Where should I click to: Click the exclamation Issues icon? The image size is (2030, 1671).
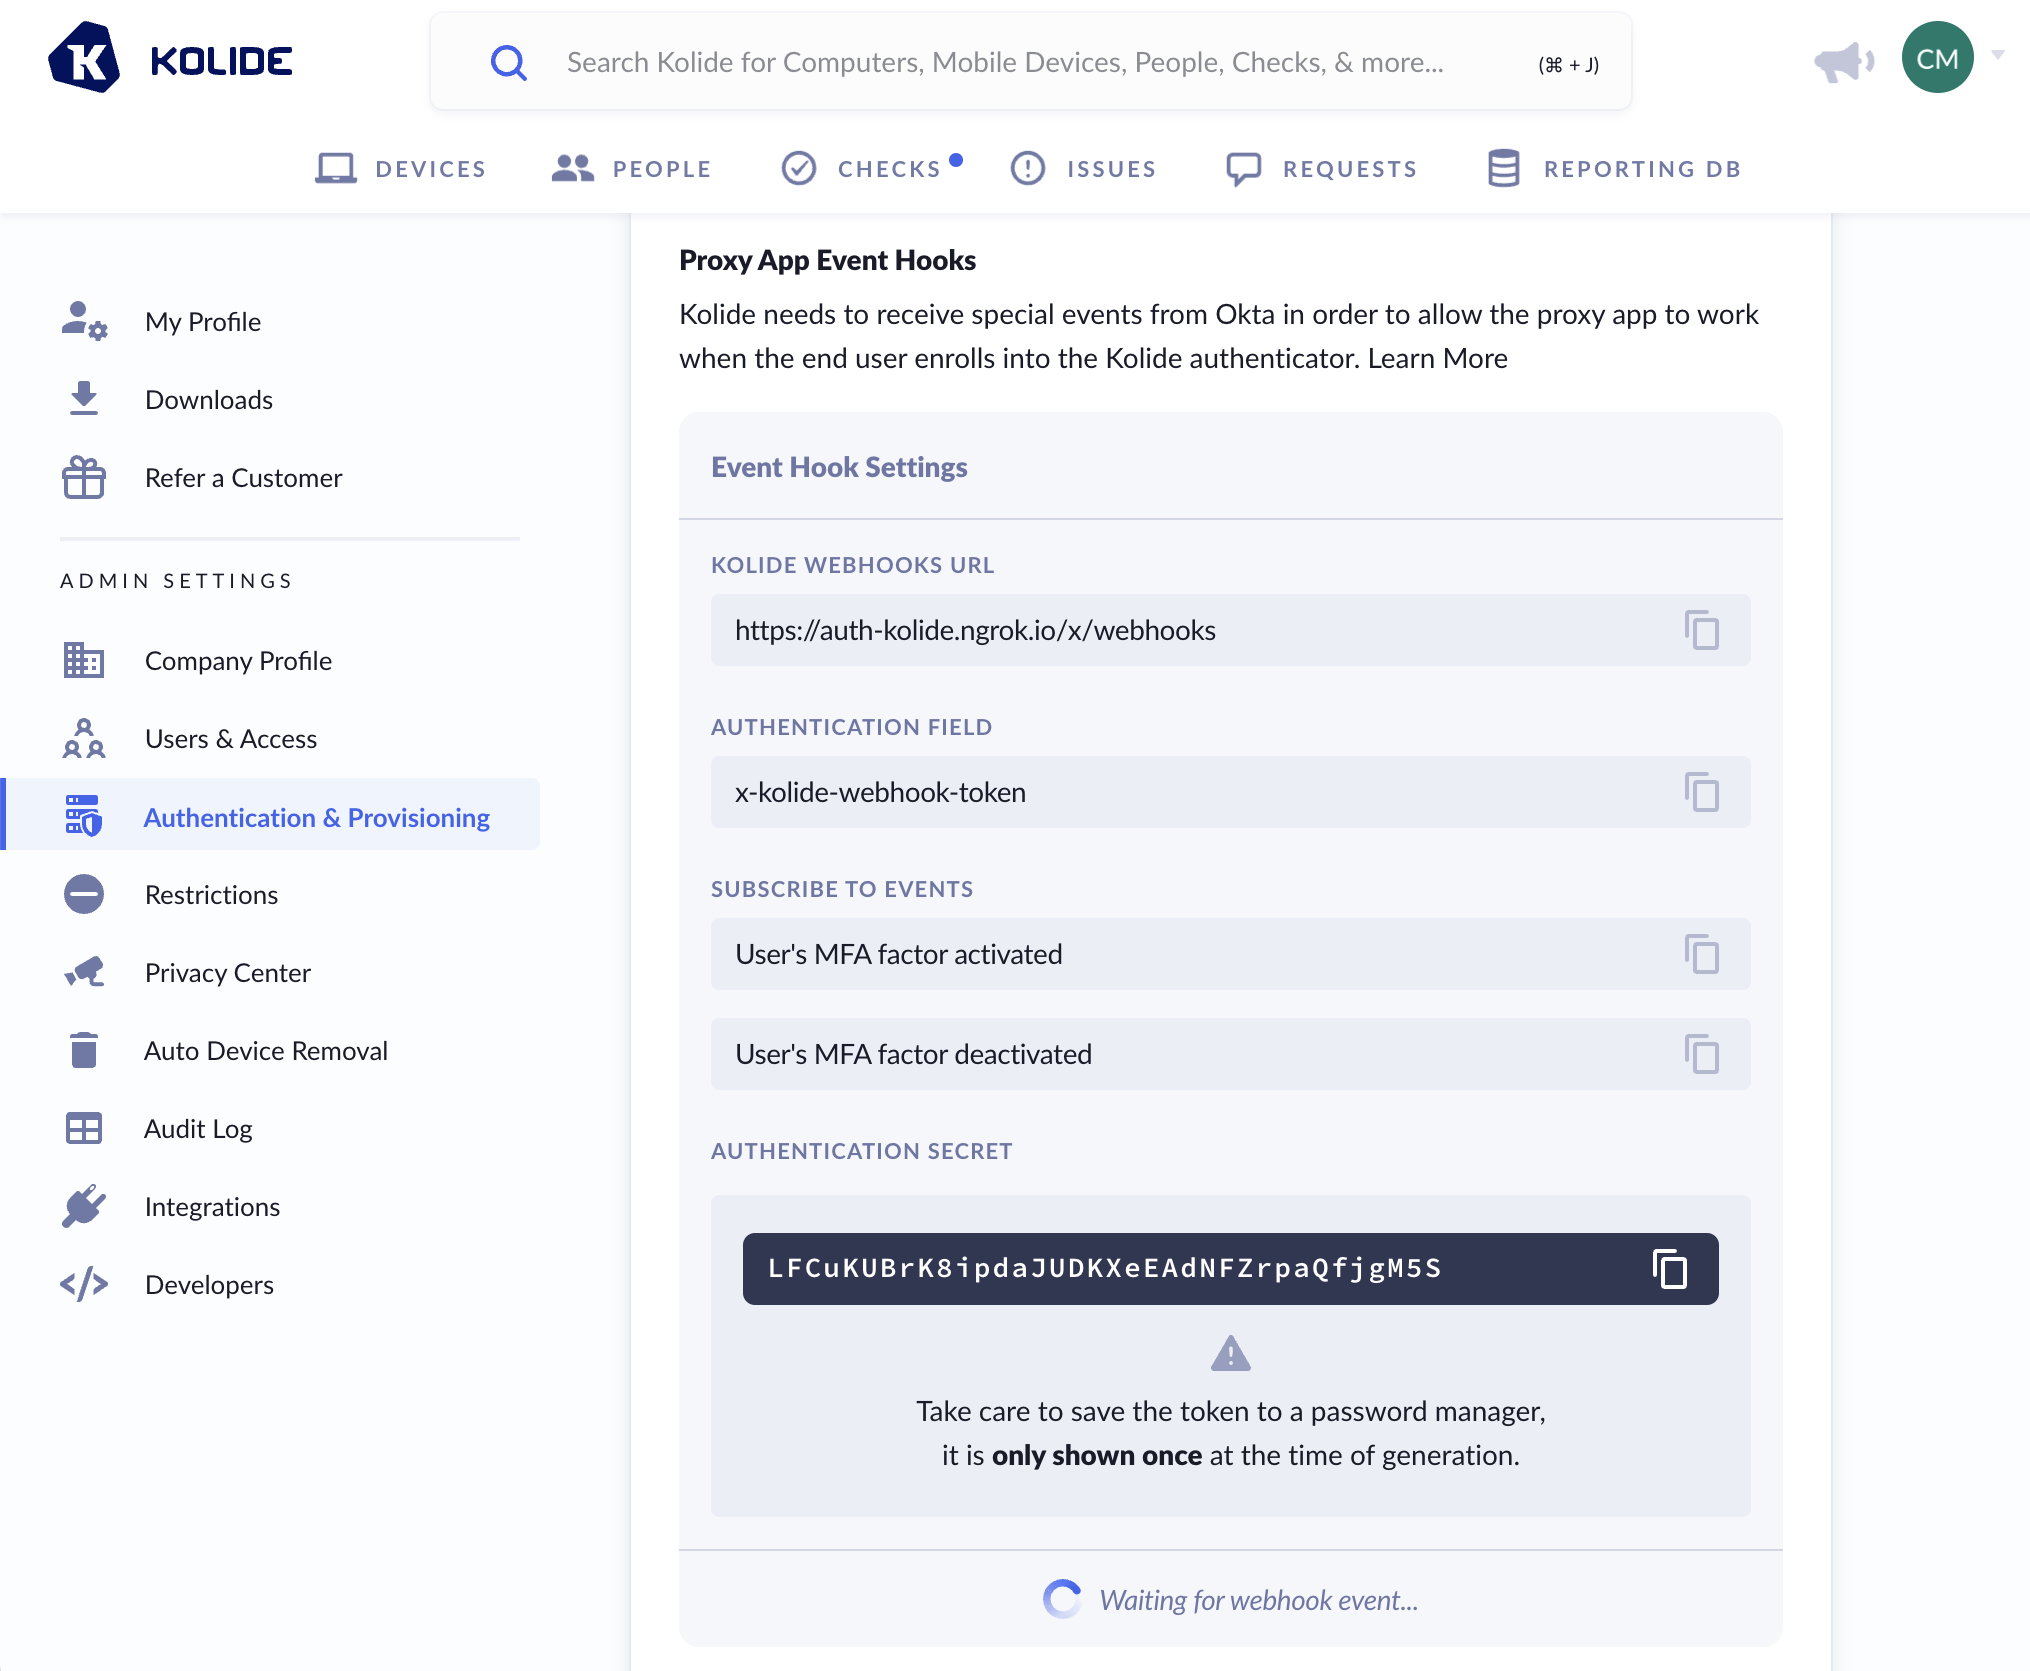tap(1028, 168)
